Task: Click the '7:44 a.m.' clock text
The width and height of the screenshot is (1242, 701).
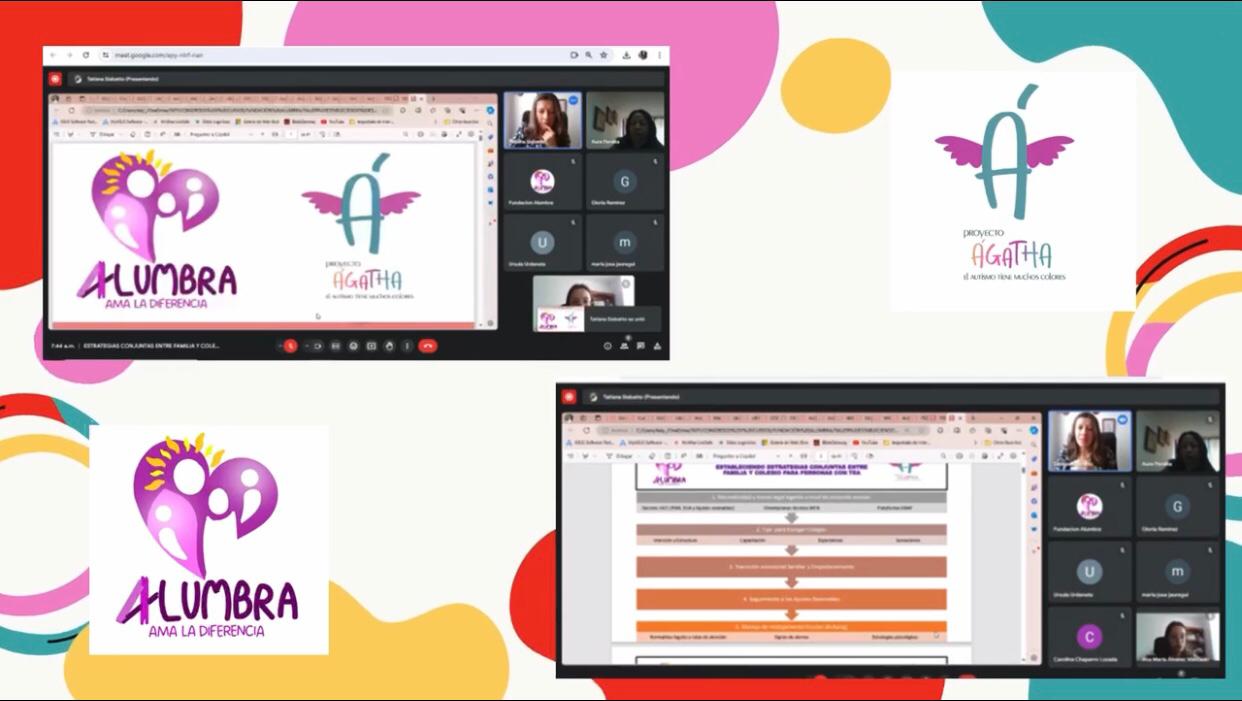Action: [64, 346]
